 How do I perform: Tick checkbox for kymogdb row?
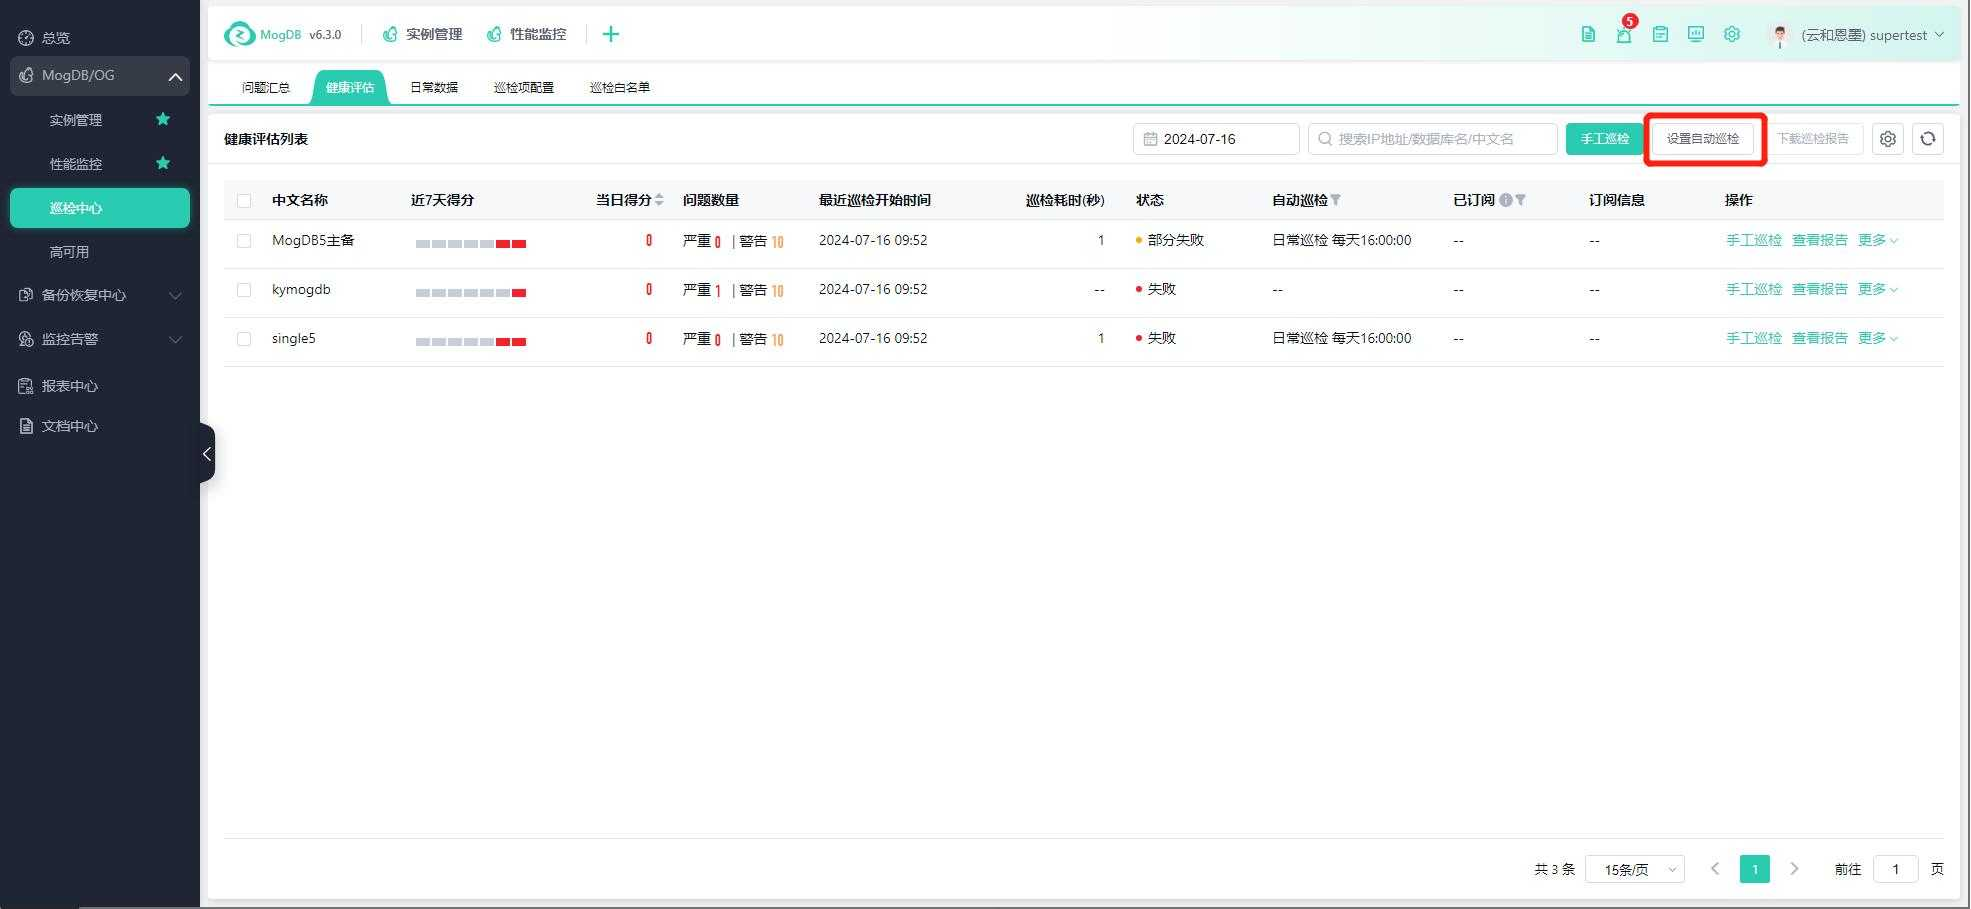point(244,290)
